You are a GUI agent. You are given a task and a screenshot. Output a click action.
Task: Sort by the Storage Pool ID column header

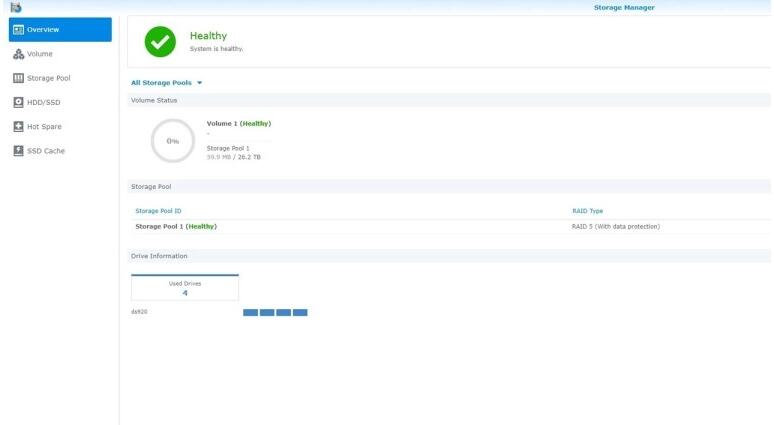(158, 211)
